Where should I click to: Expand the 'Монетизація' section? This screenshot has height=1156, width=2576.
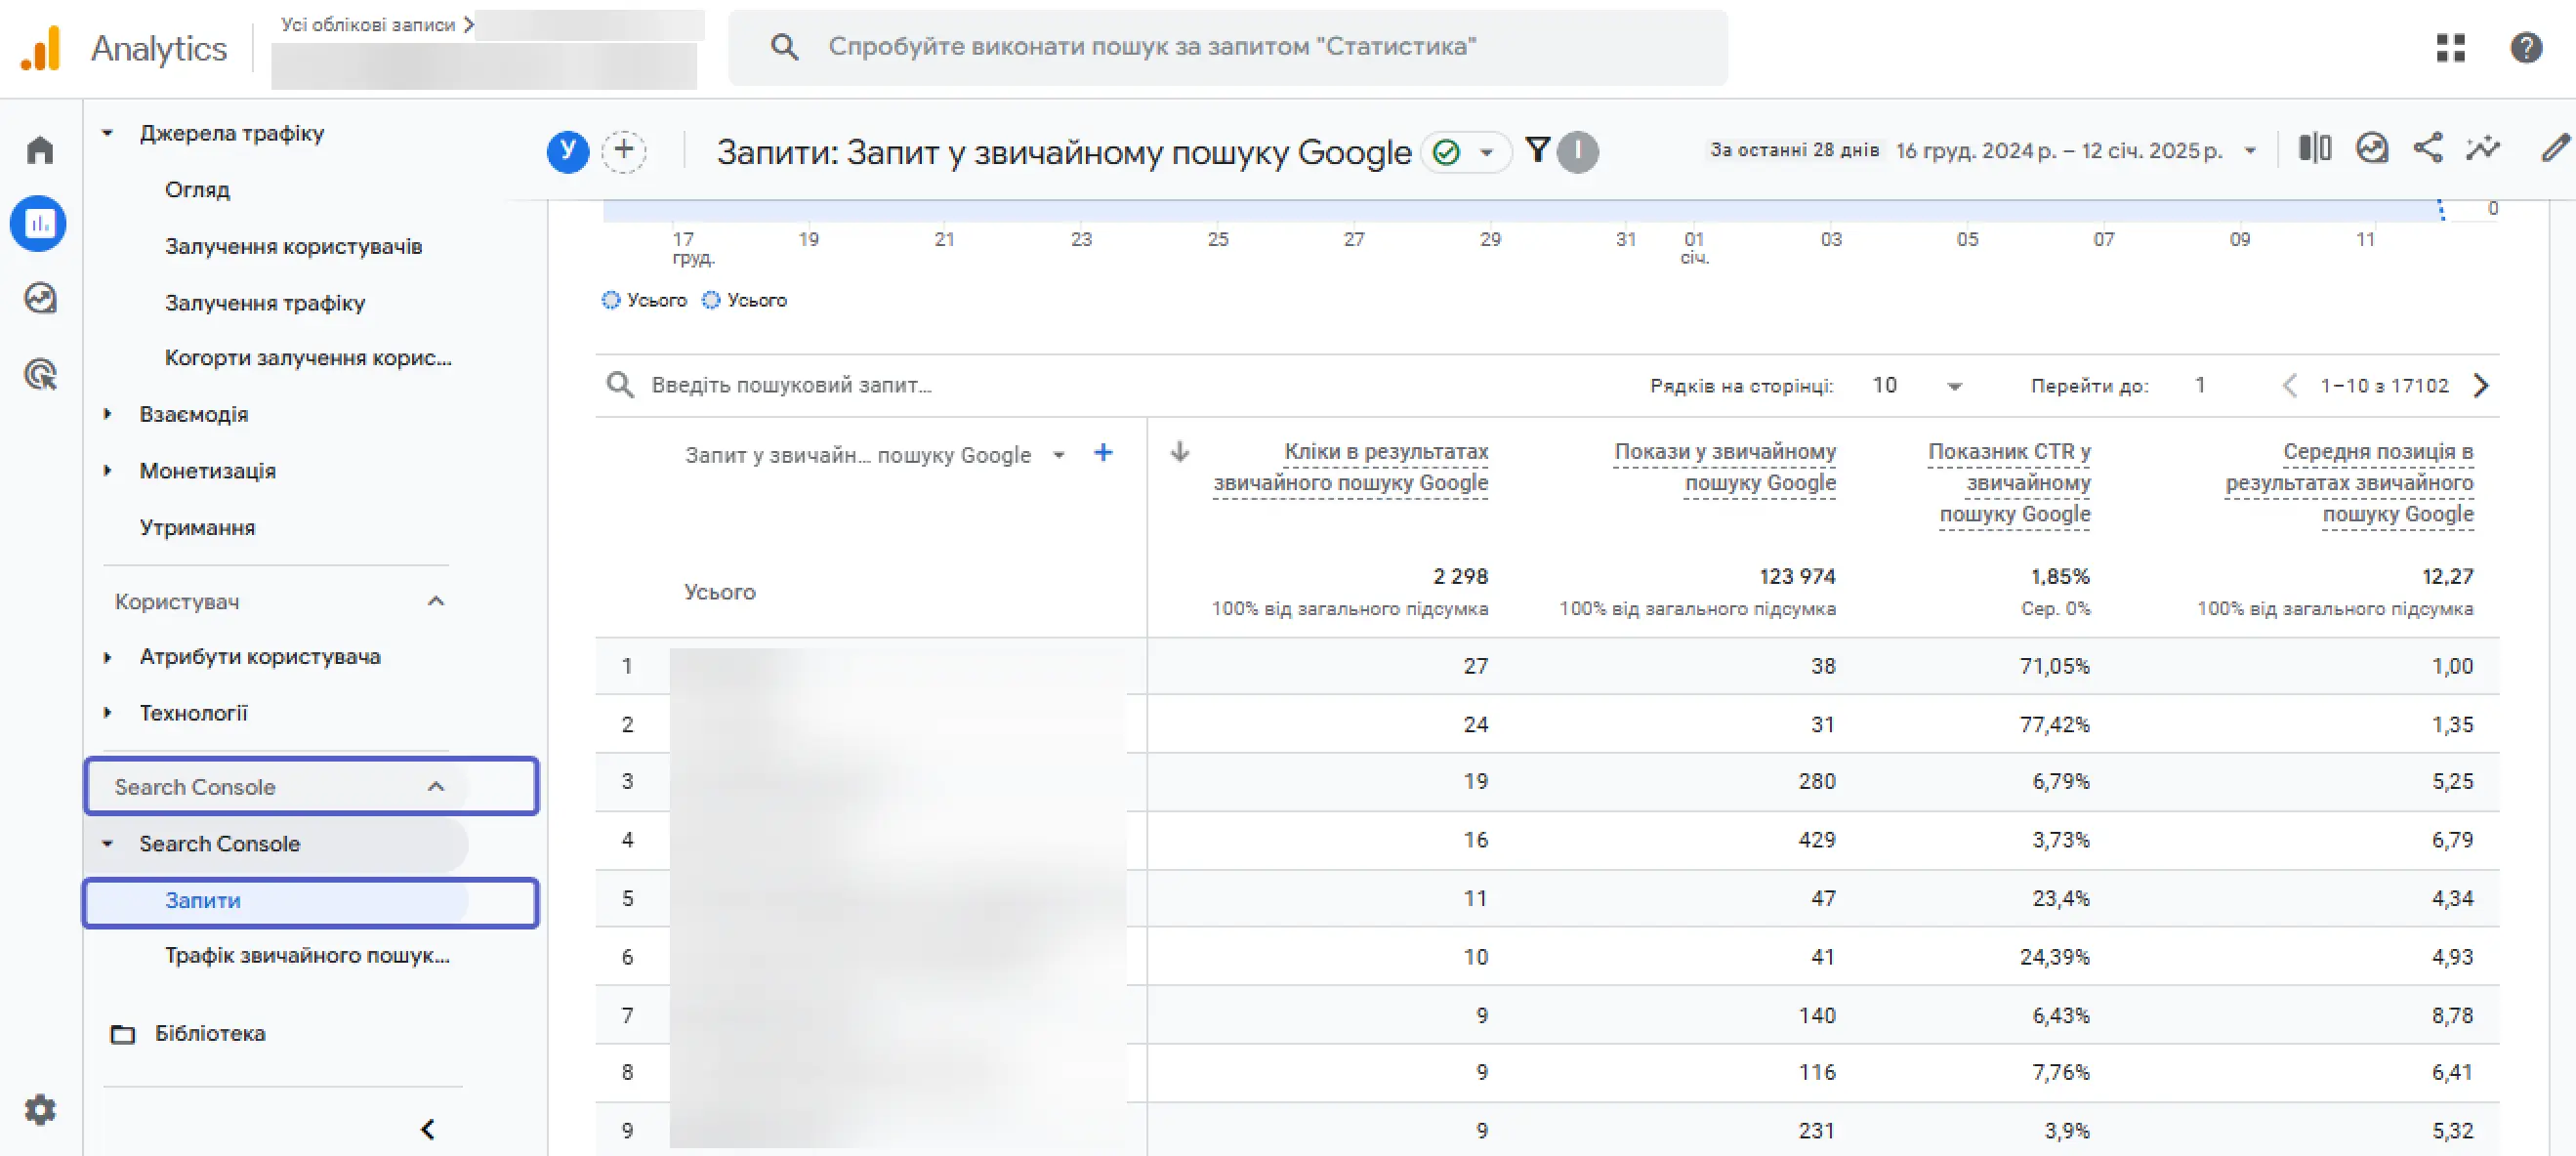pyautogui.click(x=108, y=470)
